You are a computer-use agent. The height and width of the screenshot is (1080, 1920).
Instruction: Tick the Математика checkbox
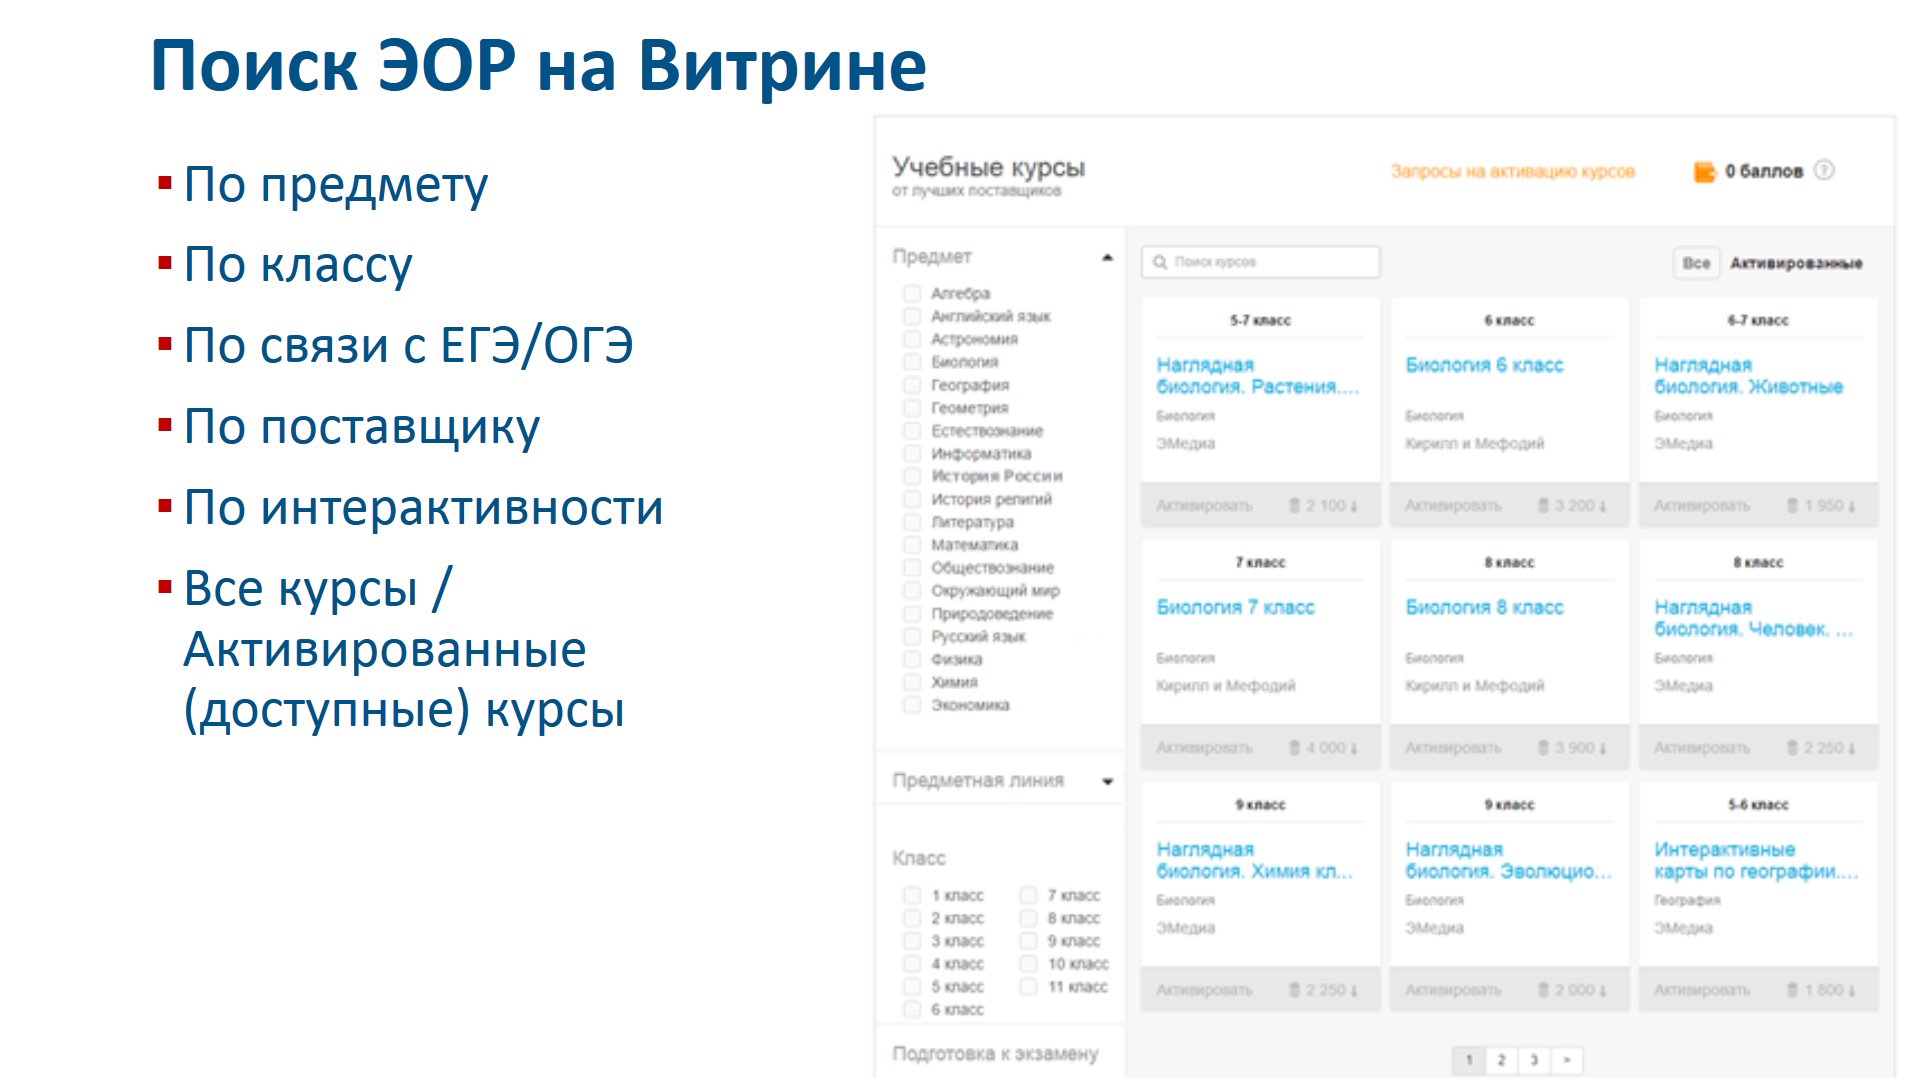pyautogui.click(x=911, y=545)
